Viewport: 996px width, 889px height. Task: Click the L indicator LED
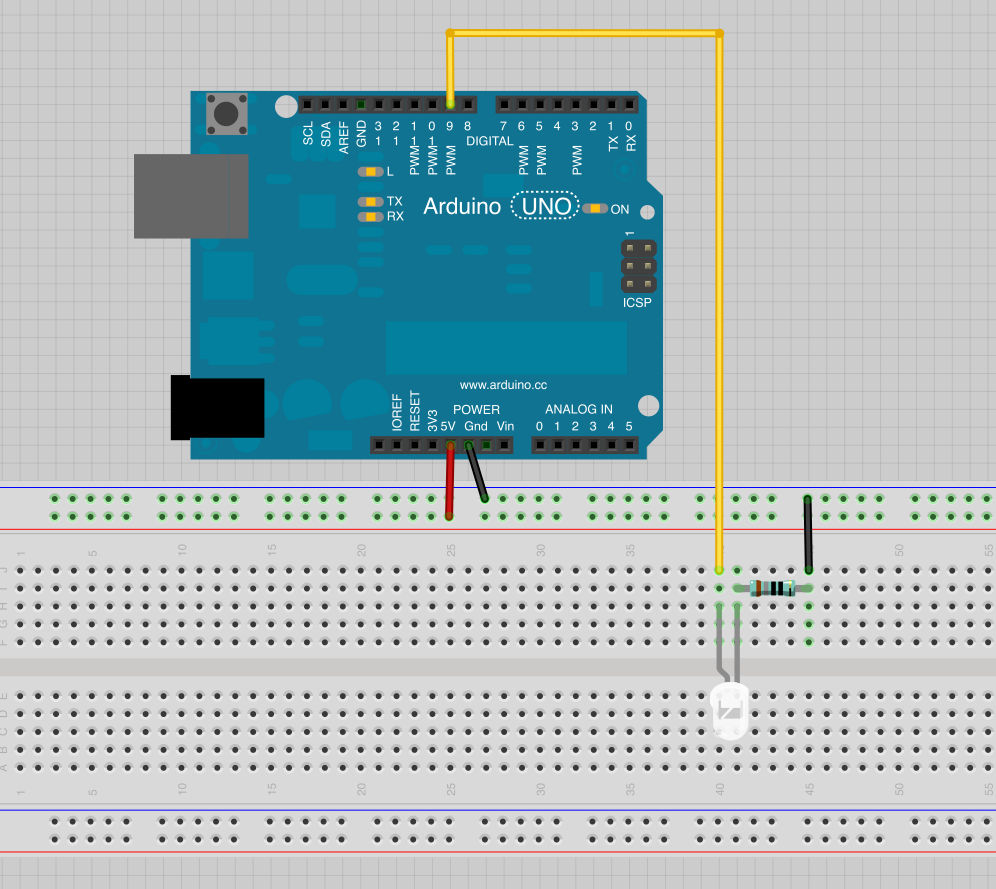370,172
